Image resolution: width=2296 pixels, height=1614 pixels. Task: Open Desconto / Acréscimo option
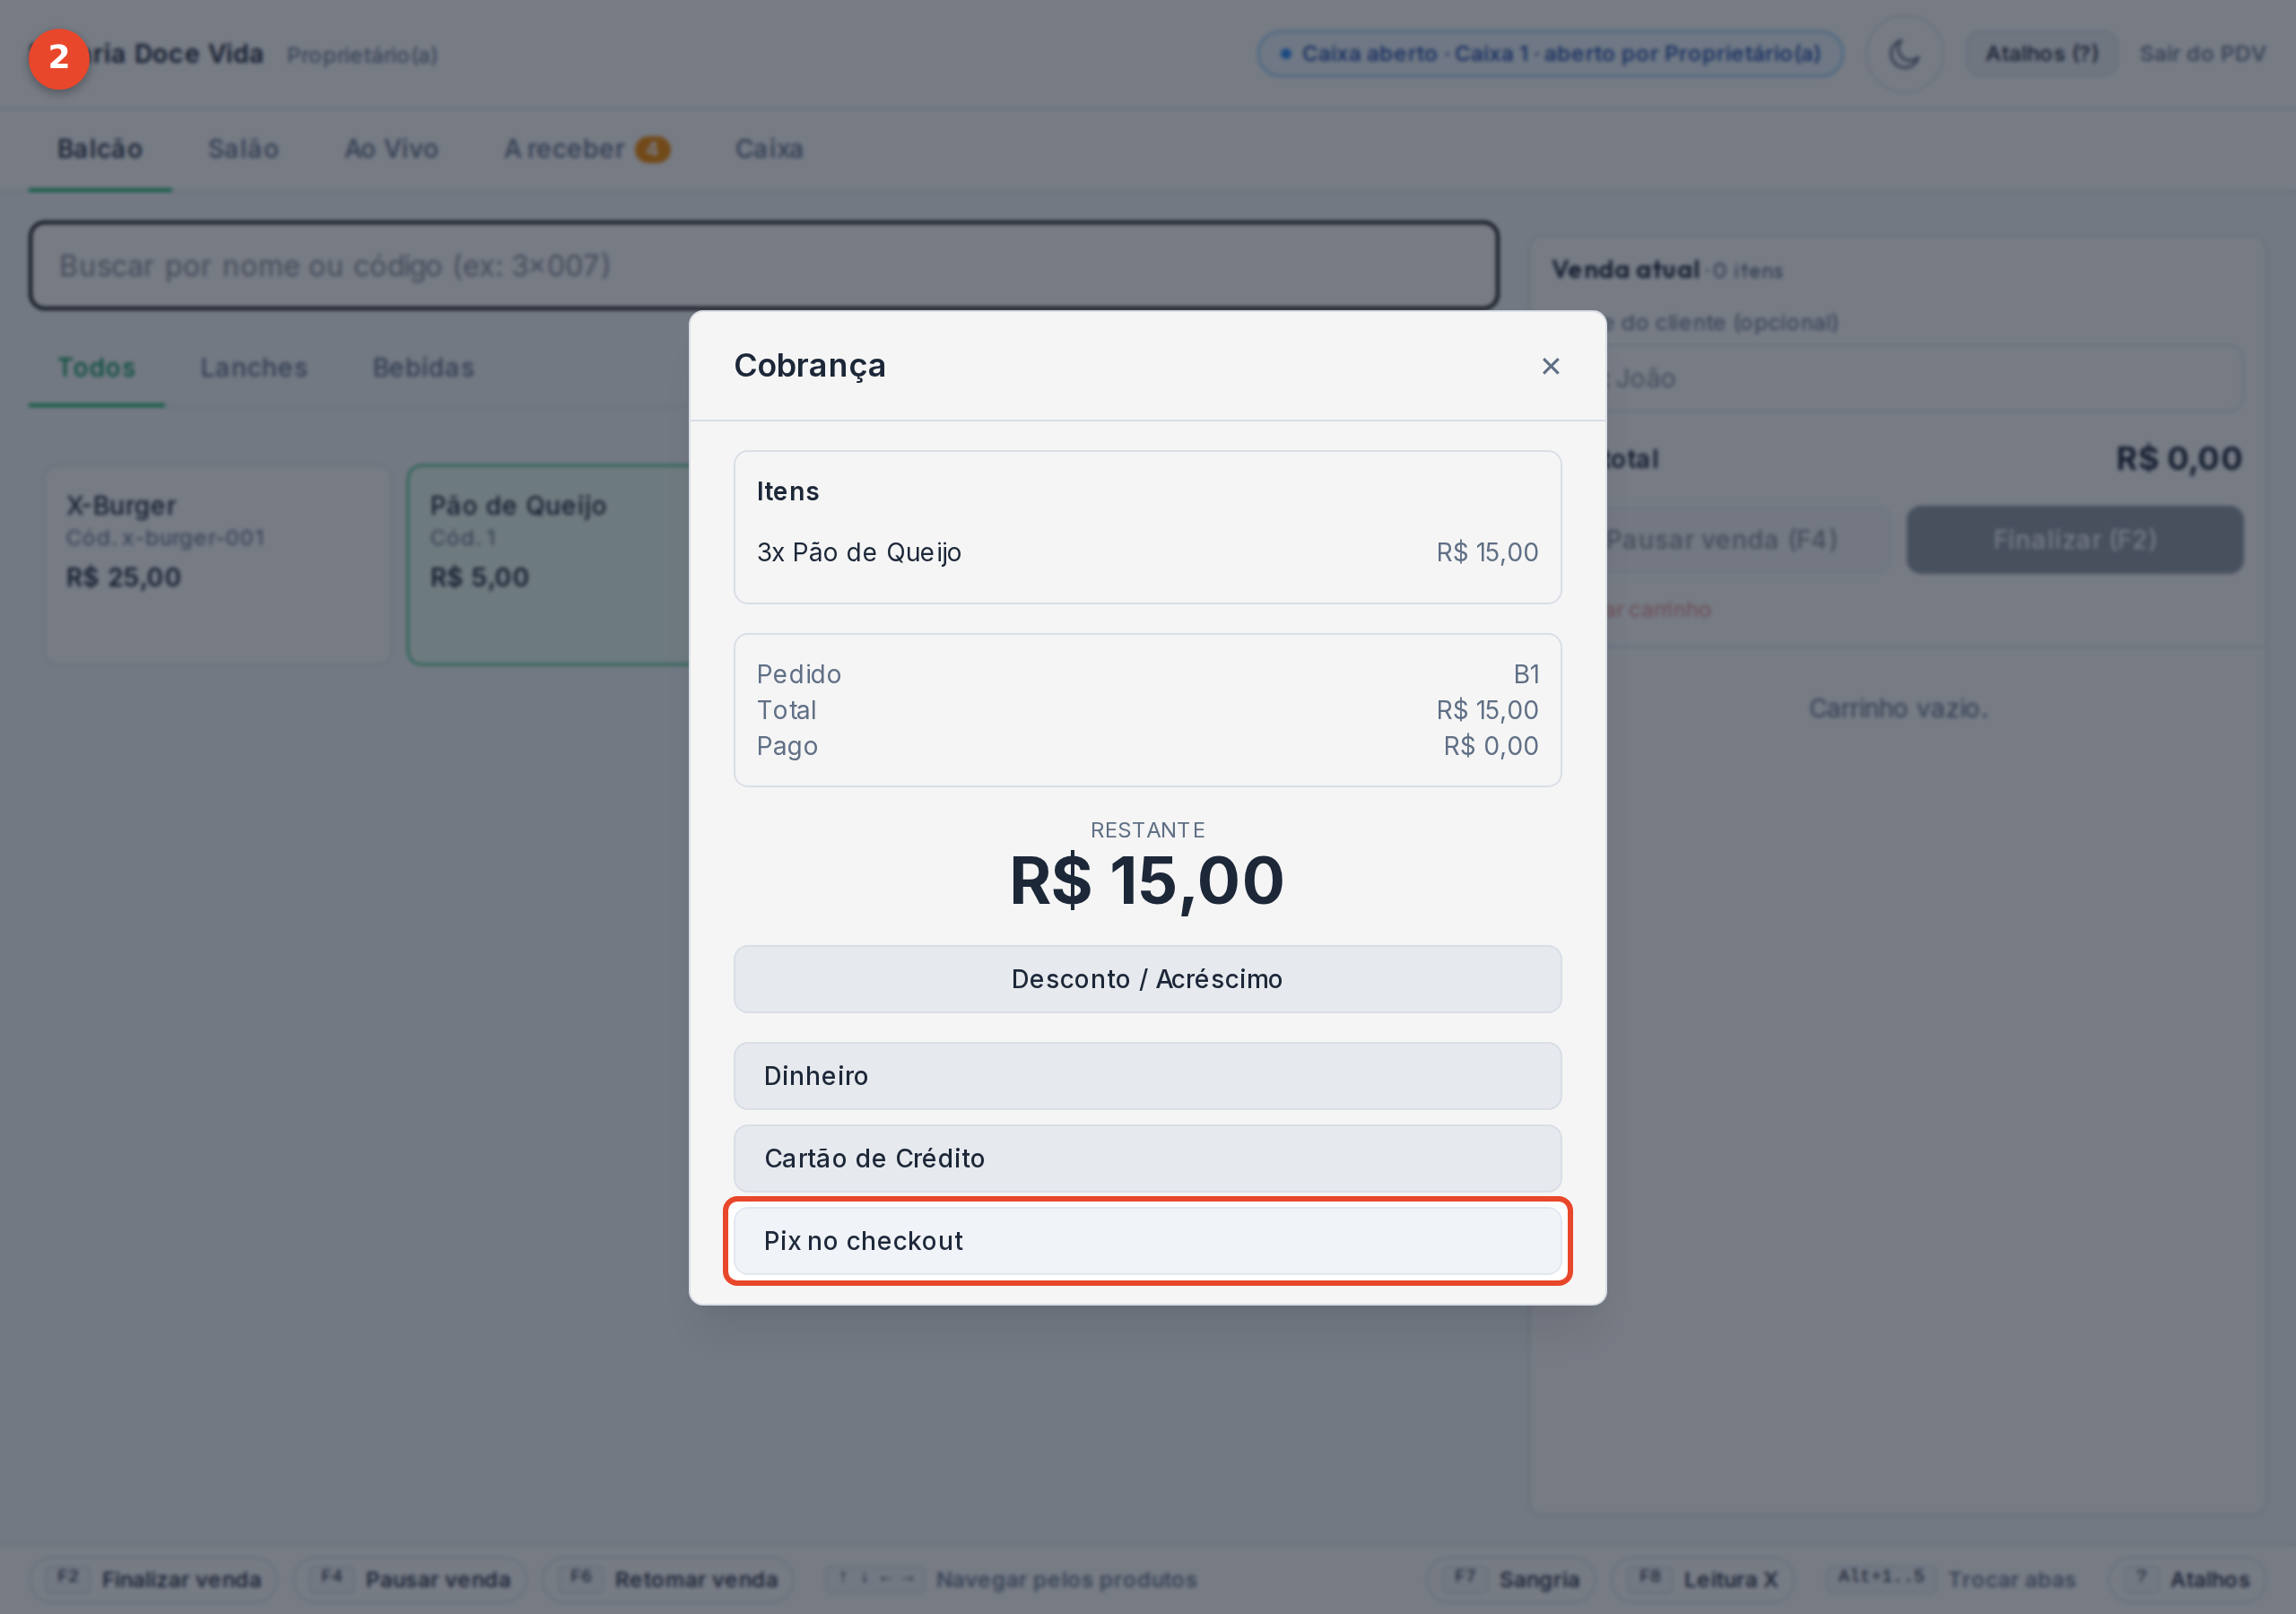coord(1147,978)
